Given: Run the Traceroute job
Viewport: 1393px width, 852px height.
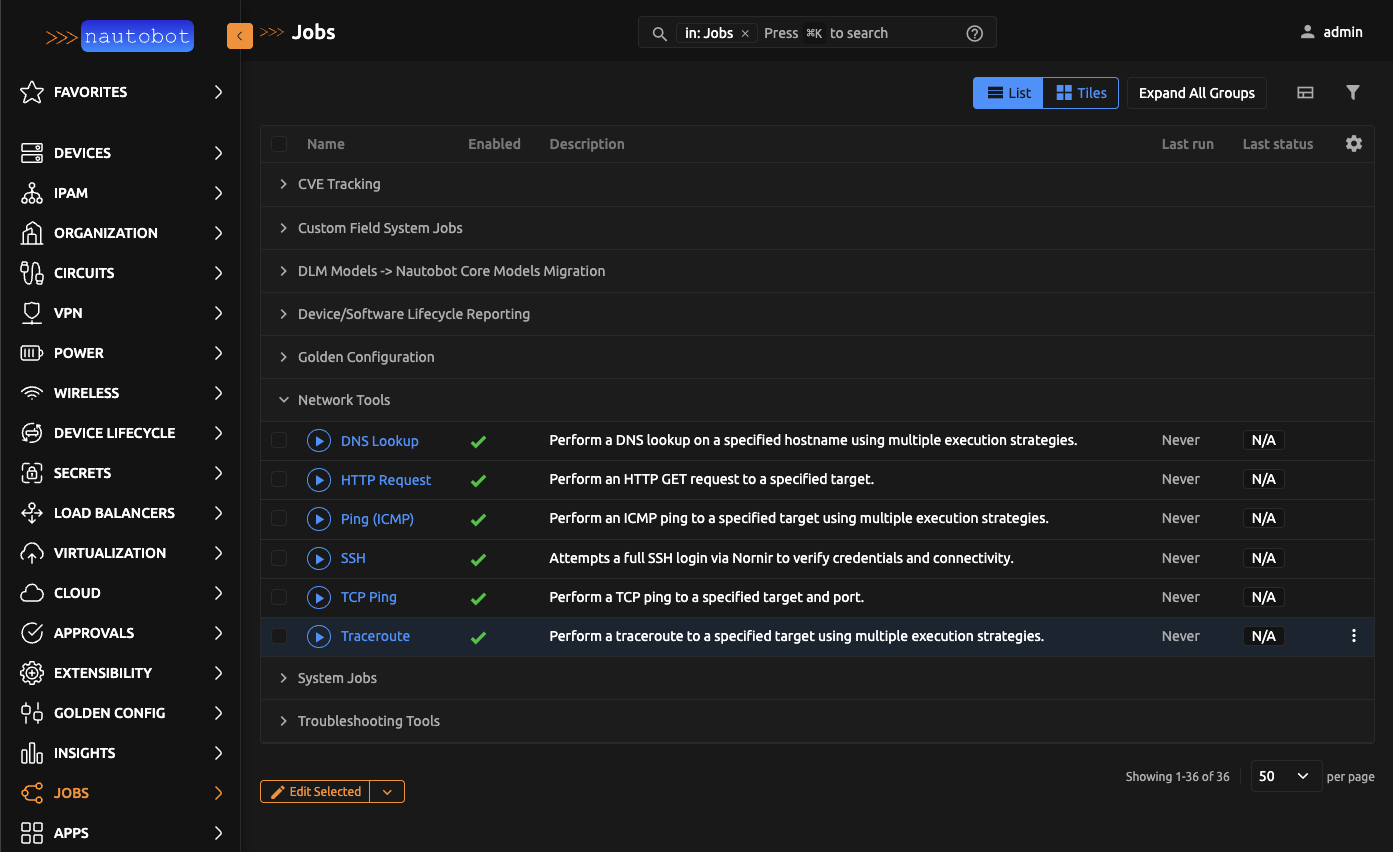Looking at the screenshot, I should pyautogui.click(x=319, y=636).
